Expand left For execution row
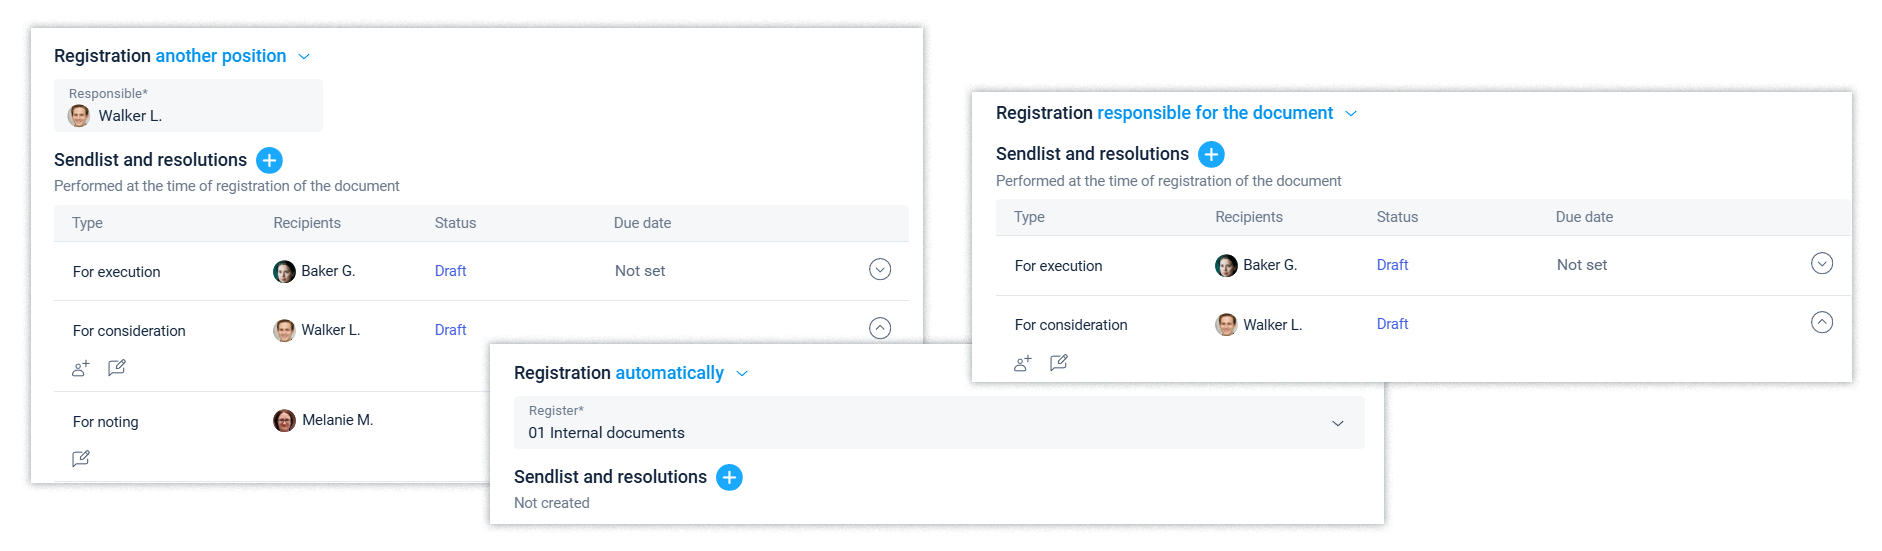 [x=880, y=270]
